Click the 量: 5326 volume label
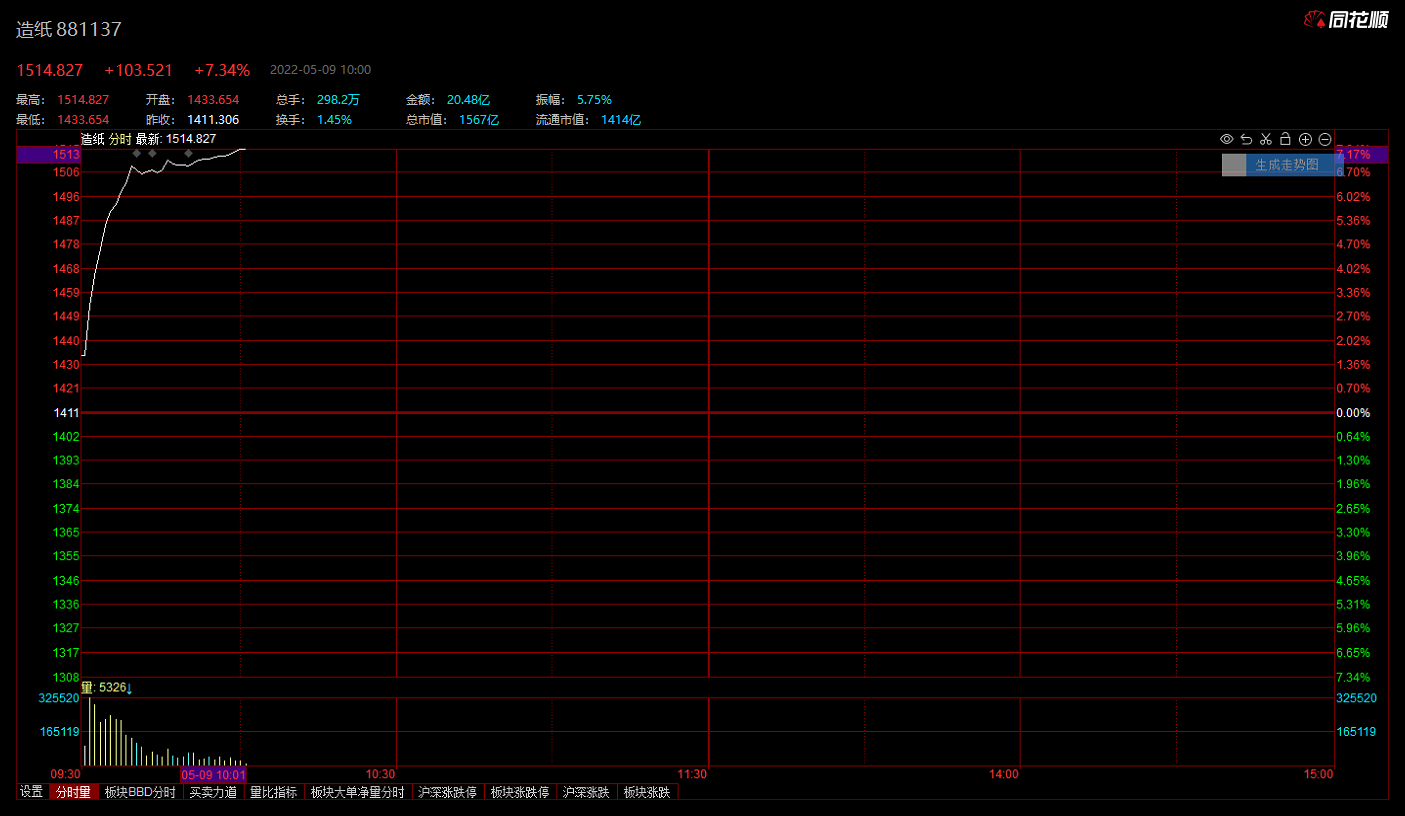 tap(106, 688)
